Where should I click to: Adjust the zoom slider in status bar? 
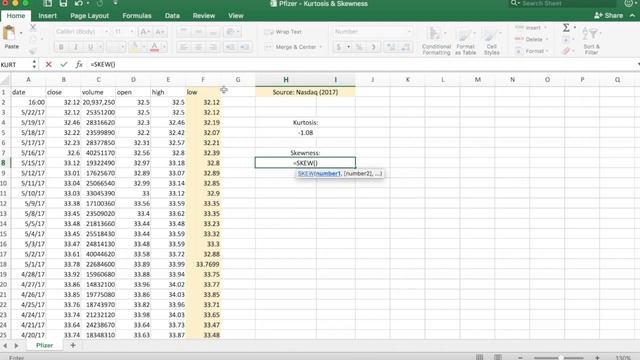click(x=561, y=358)
